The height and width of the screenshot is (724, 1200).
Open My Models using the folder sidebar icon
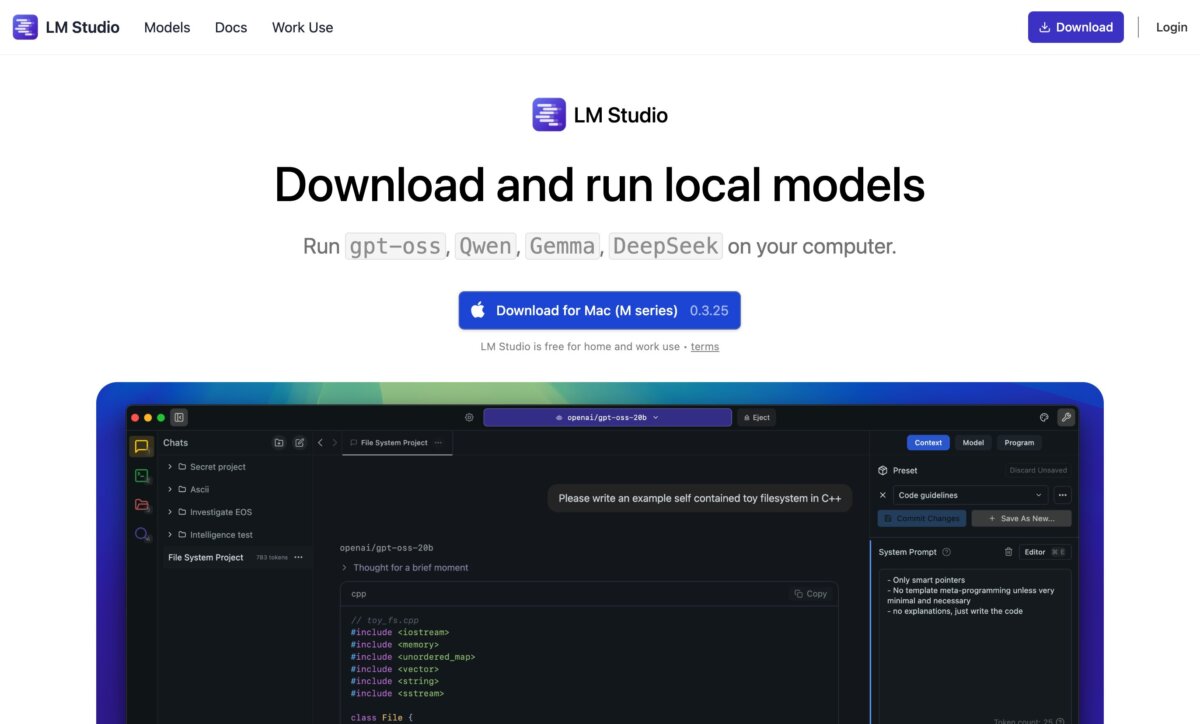pyautogui.click(x=142, y=504)
